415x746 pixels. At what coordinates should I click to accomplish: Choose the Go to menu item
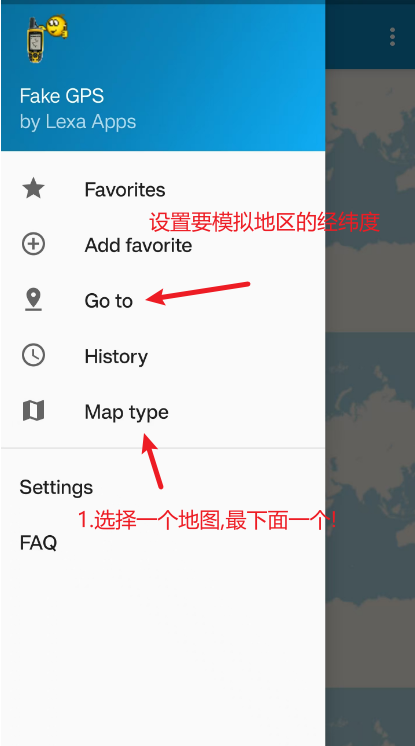163,301
